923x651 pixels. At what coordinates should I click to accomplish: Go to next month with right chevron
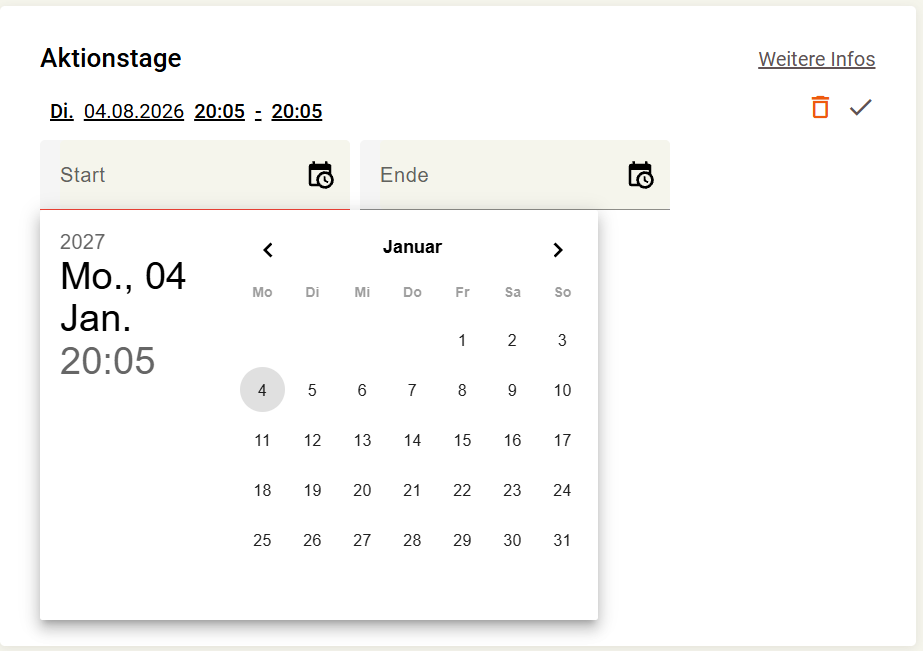point(558,250)
